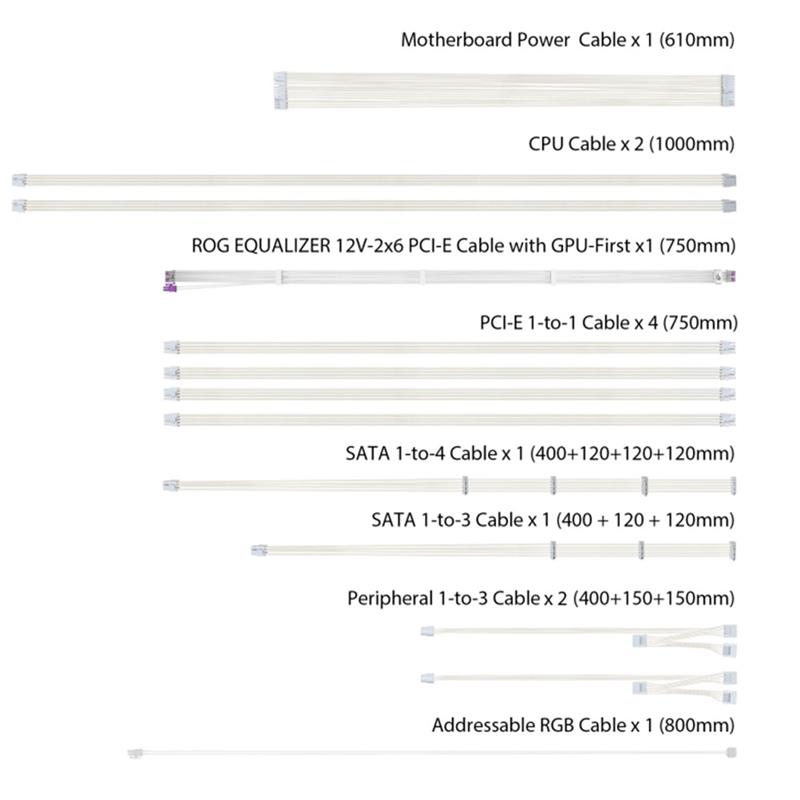
Task: Click the purple 12V-2x6 connector
Action: (x=170, y=288)
